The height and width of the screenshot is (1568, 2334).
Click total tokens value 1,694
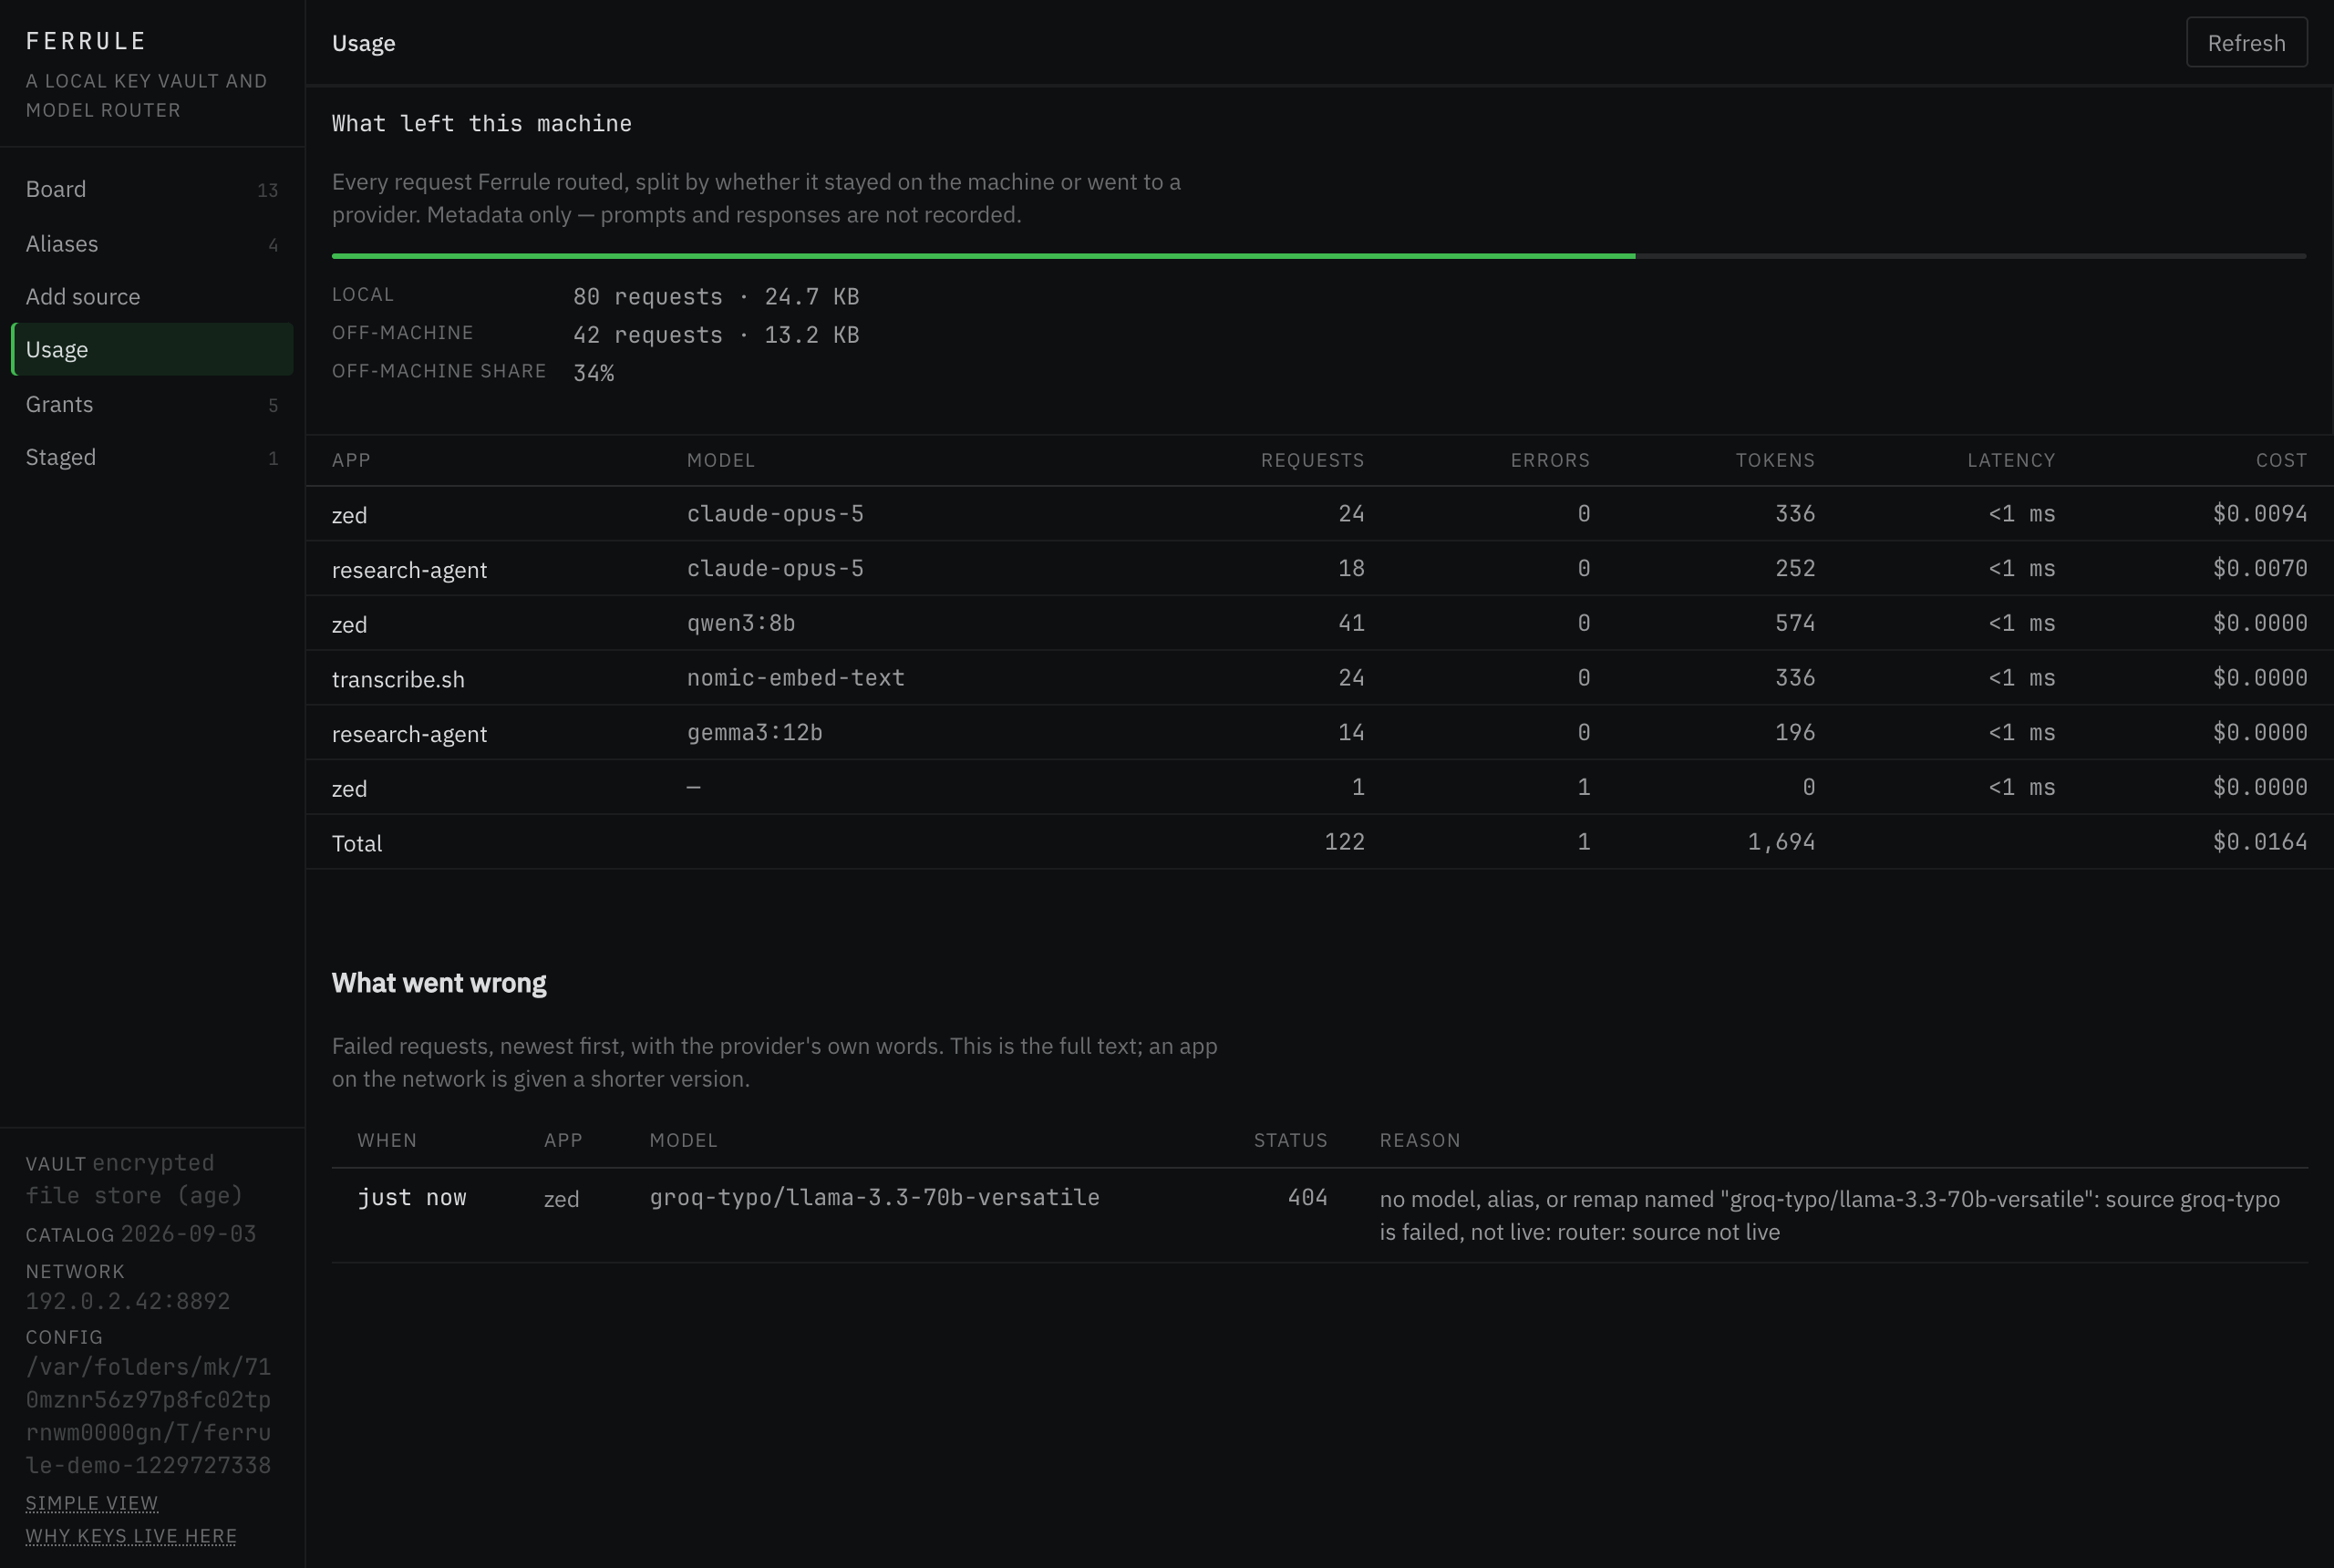pyautogui.click(x=1781, y=842)
